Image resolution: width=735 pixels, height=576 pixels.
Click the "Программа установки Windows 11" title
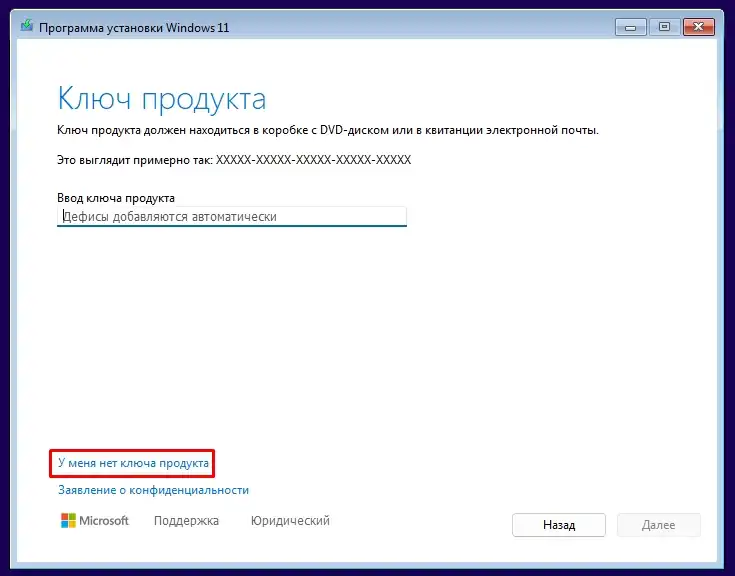pyautogui.click(x=134, y=28)
